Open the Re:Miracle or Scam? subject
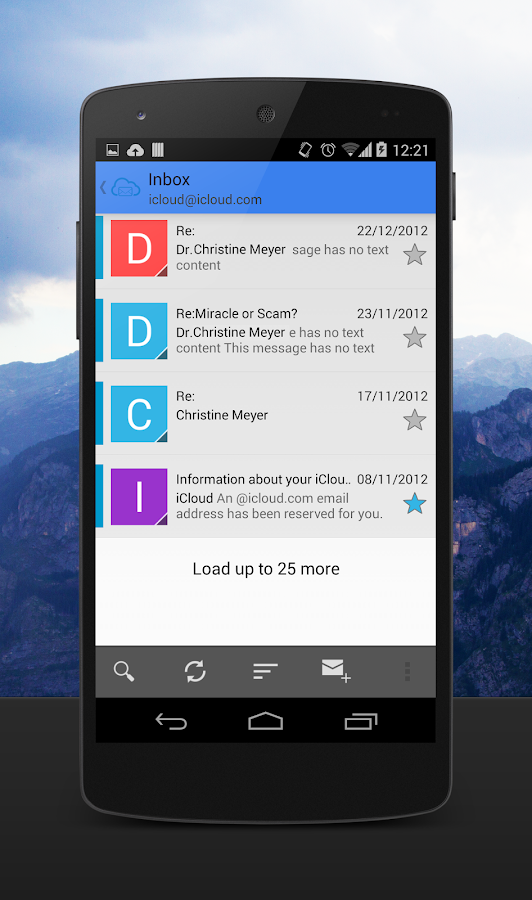The image size is (532, 900). [x=236, y=313]
